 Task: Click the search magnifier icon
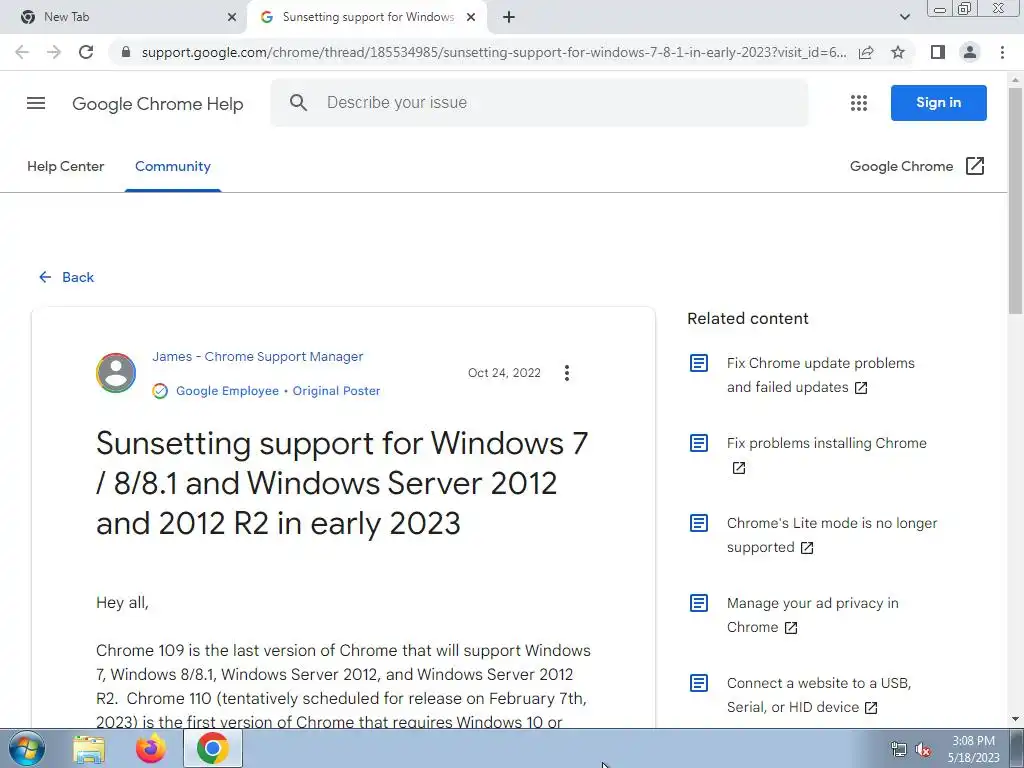(298, 103)
